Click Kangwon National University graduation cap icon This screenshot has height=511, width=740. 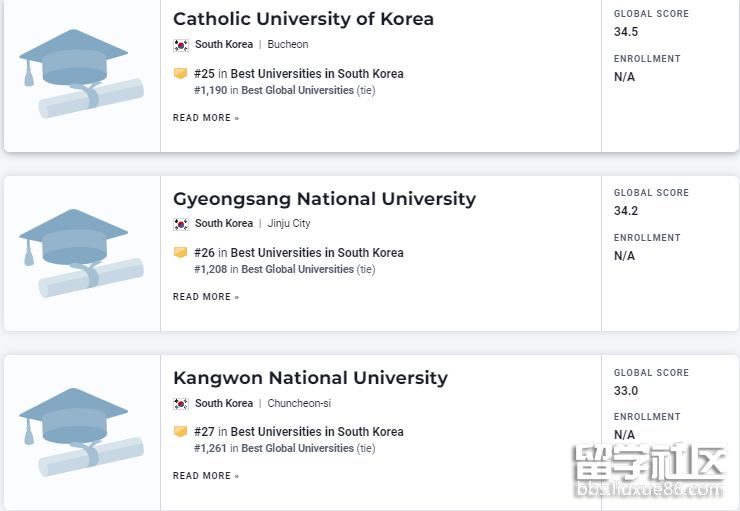click(x=81, y=430)
